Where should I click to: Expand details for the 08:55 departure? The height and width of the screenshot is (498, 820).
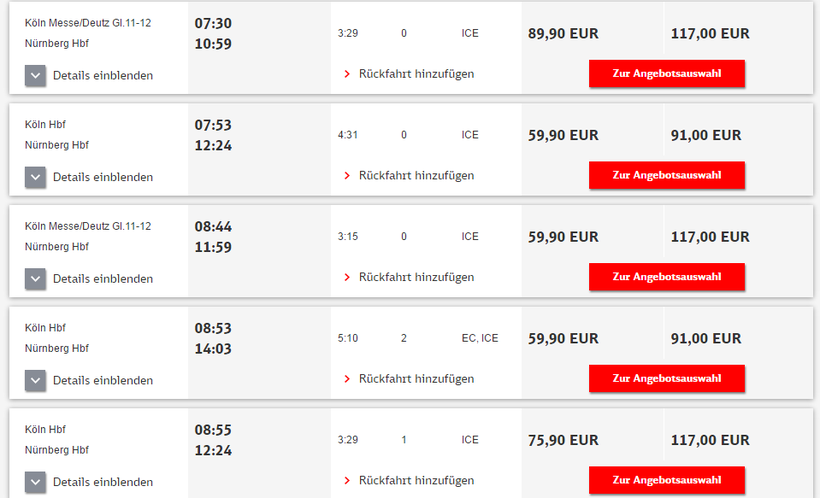(x=36, y=482)
